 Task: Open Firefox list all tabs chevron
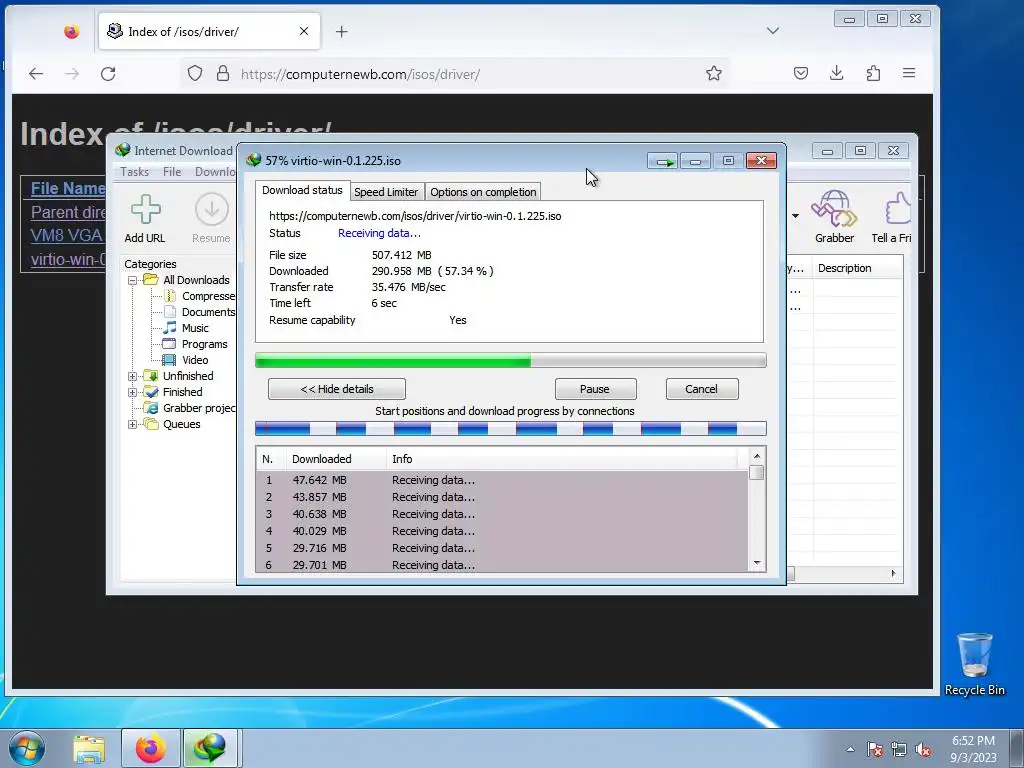pos(773,31)
